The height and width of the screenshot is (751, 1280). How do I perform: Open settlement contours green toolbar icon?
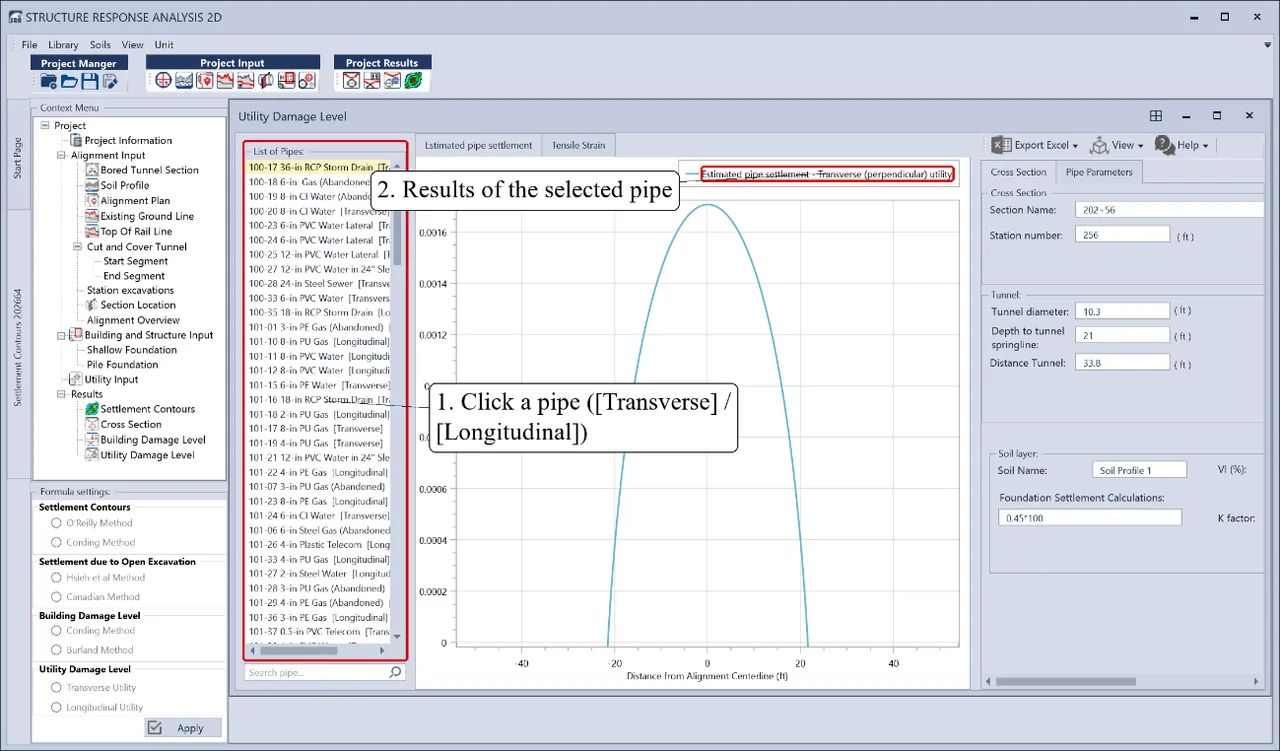click(x=412, y=81)
